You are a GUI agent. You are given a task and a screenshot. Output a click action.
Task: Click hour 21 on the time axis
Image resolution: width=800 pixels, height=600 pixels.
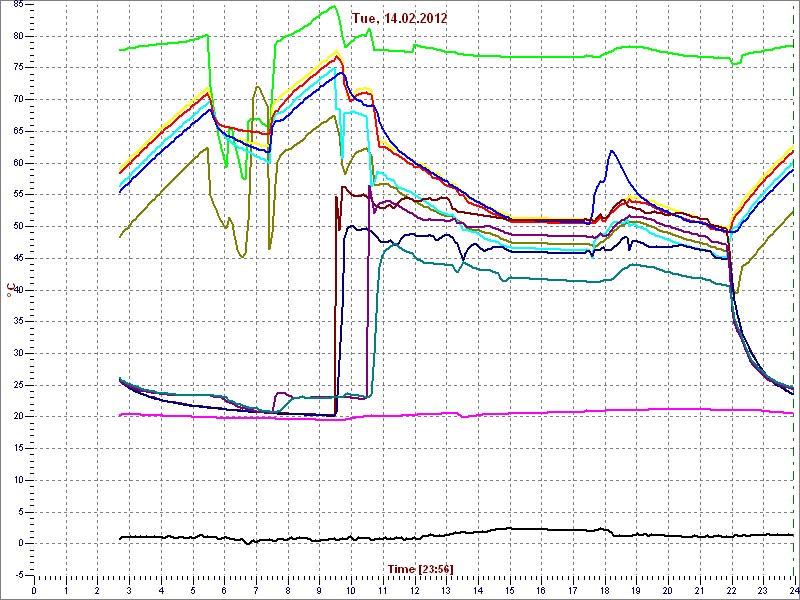(x=699, y=591)
